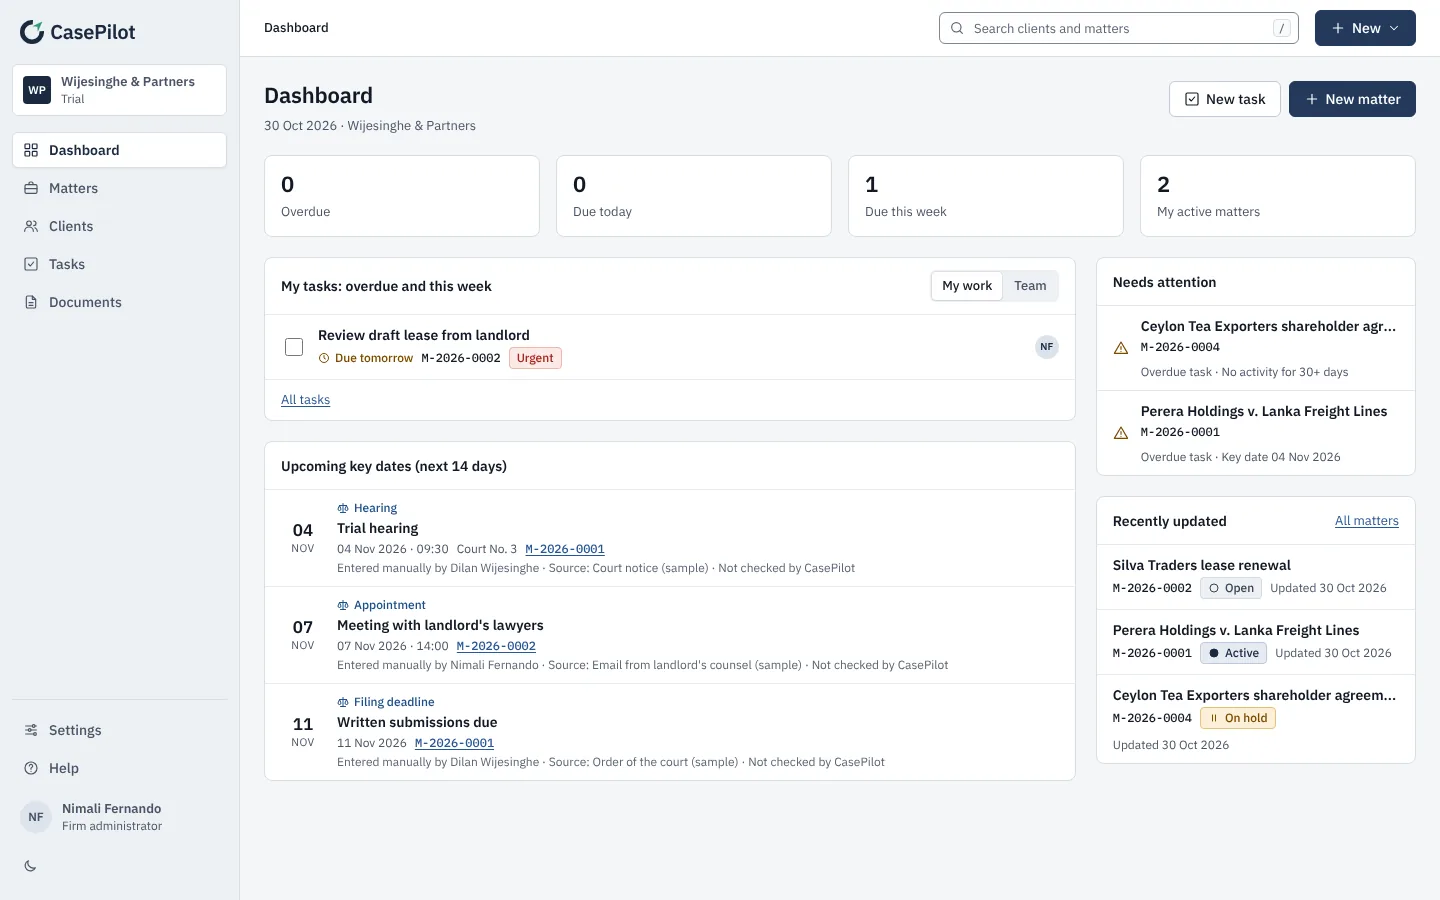Open Settings in sidebar
Viewport: 1440px width, 900px height.
119,730
